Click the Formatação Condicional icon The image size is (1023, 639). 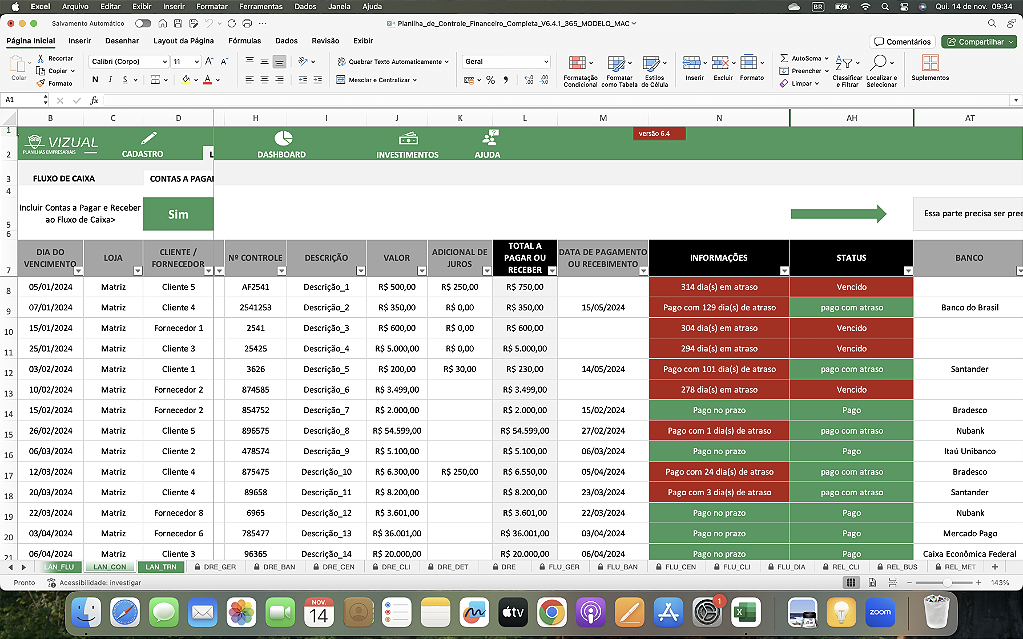click(x=577, y=63)
